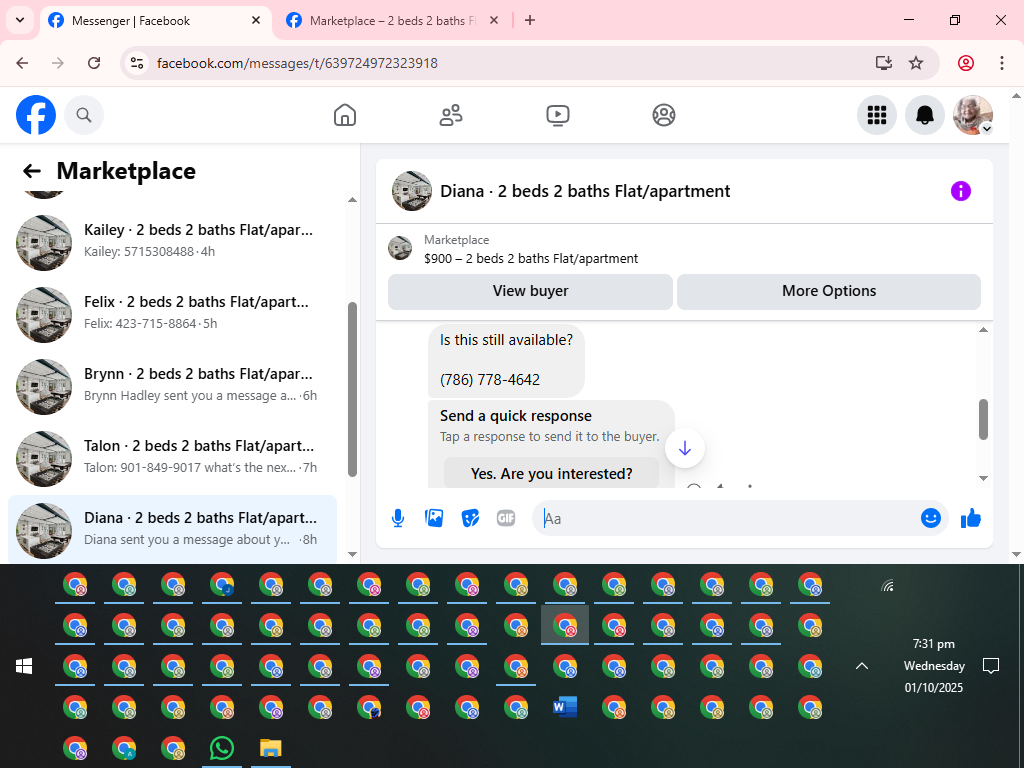Image resolution: width=1024 pixels, height=768 pixels.
Task: Open Felix conversation in list
Action: (172, 315)
